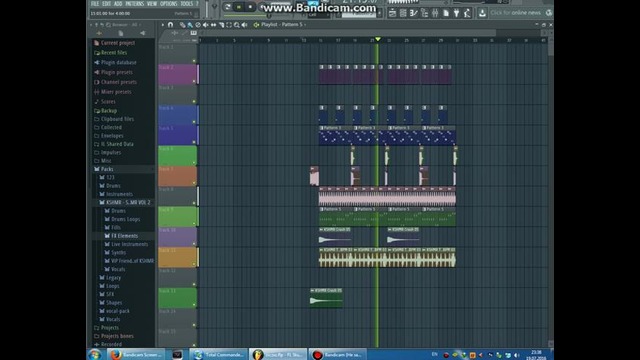Viewport: 640px width, 360px height.
Task: Switch browser to plugin database speaker icon
Action: [142, 33]
